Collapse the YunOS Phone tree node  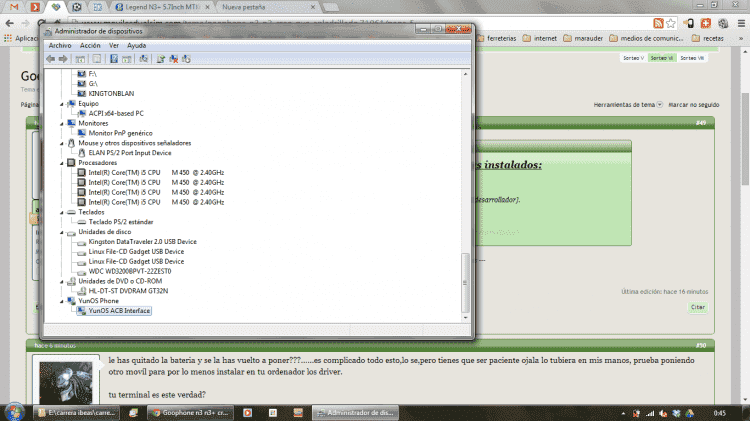pyautogui.click(x=62, y=301)
